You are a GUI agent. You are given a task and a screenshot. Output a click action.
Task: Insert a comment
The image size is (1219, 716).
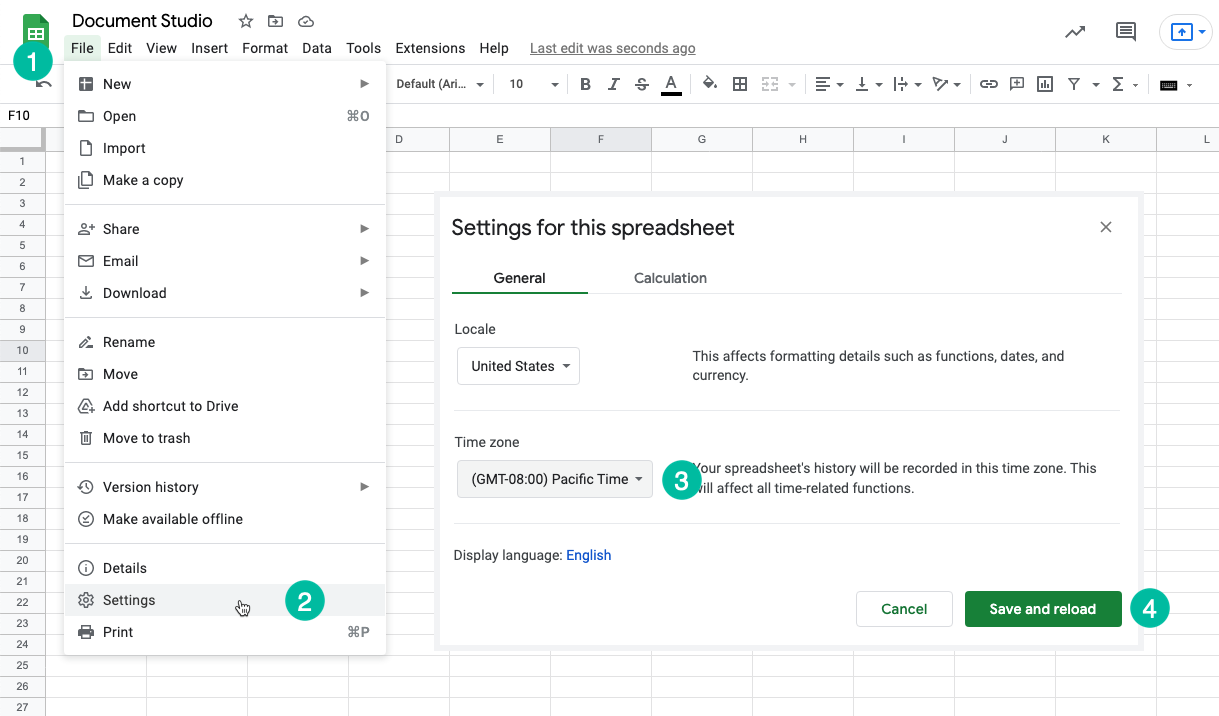1017,84
